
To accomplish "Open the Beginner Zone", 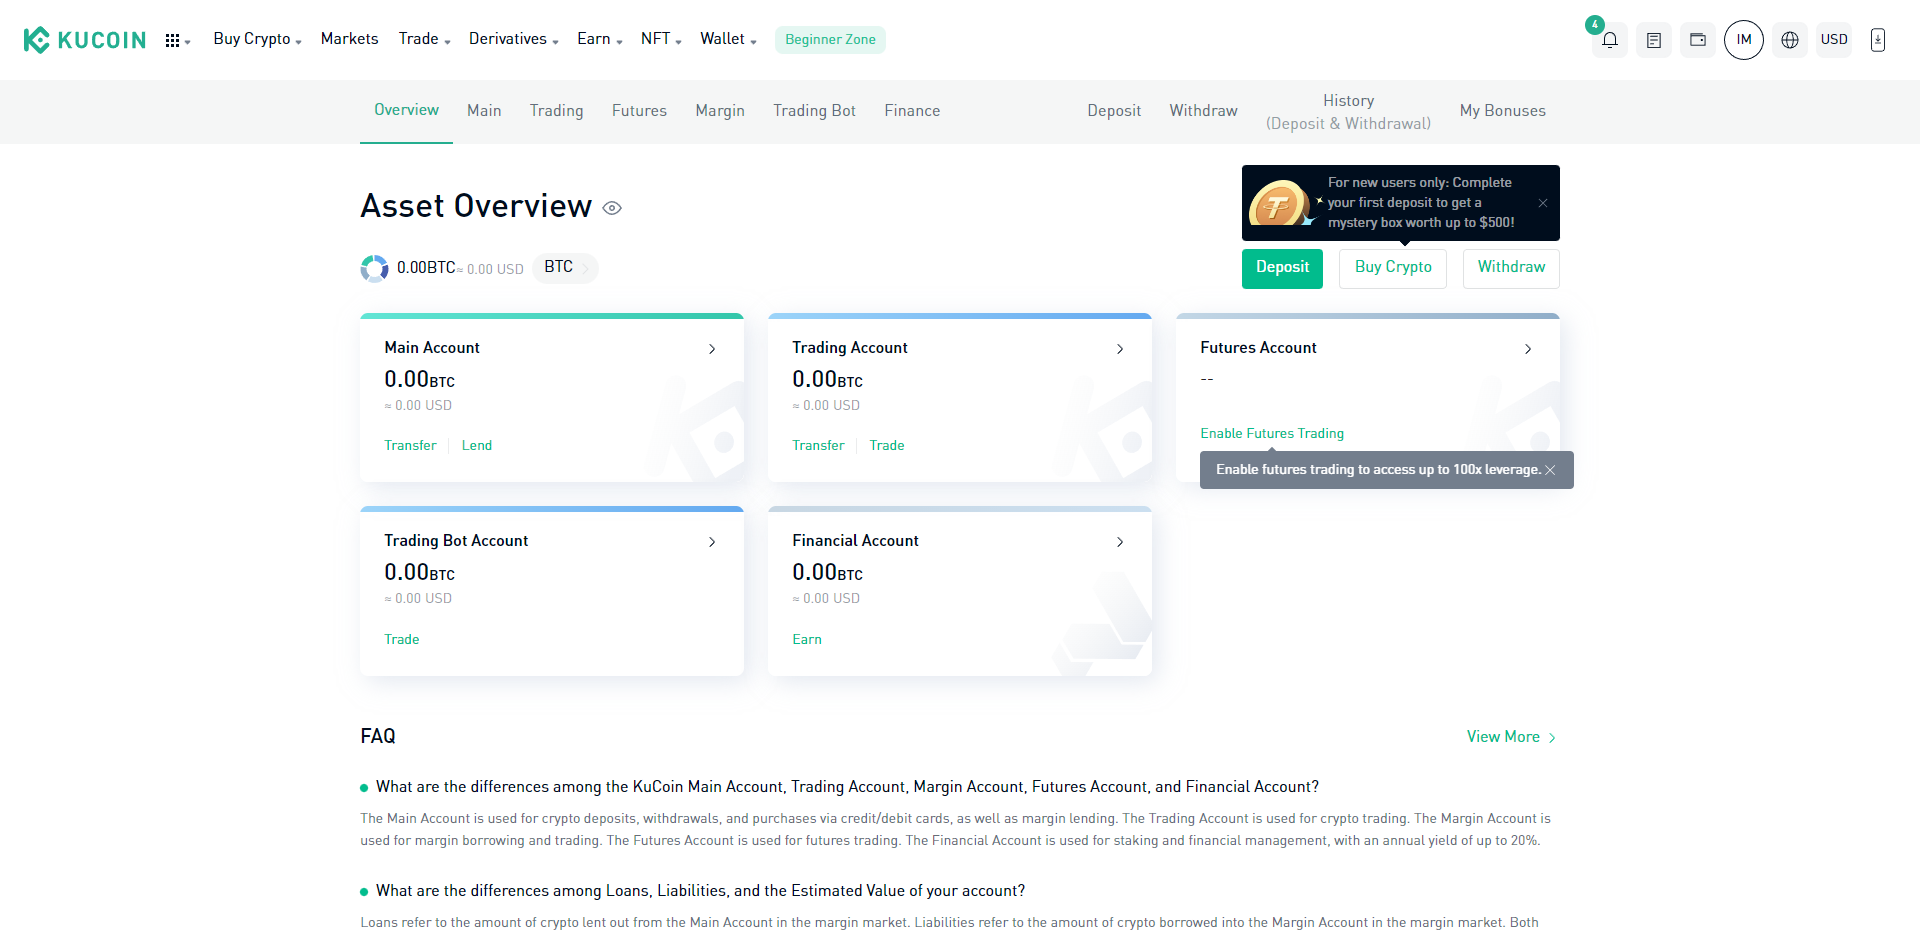I will 830,40.
